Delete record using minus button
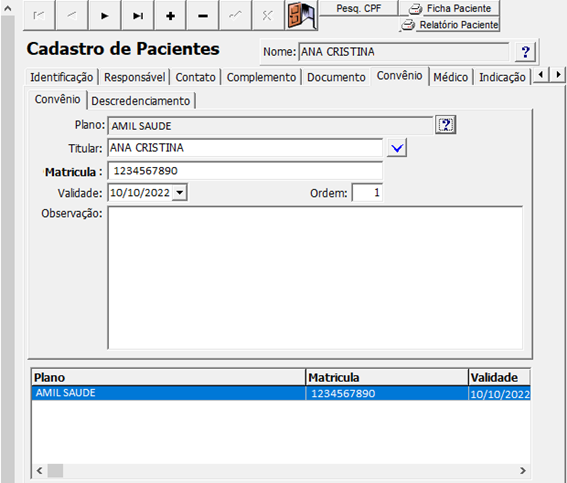 point(203,15)
